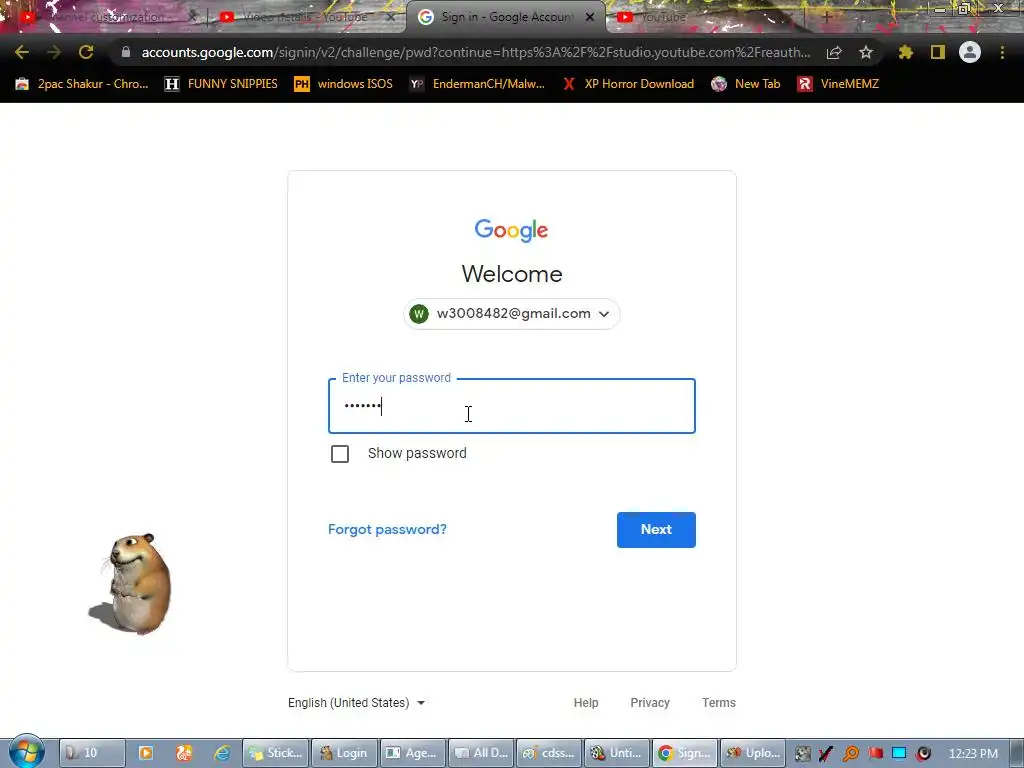Open the Windows Start orb

click(27, 752)
